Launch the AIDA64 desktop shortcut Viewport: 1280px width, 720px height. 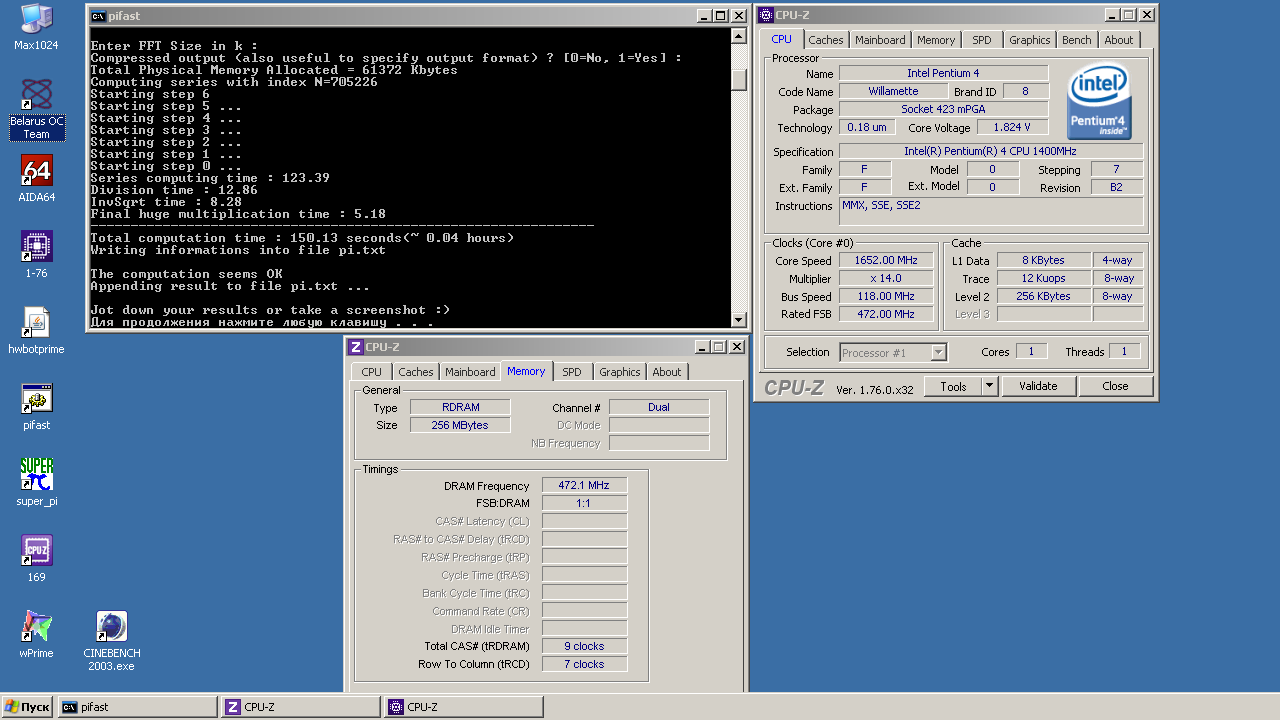(36, 179)
